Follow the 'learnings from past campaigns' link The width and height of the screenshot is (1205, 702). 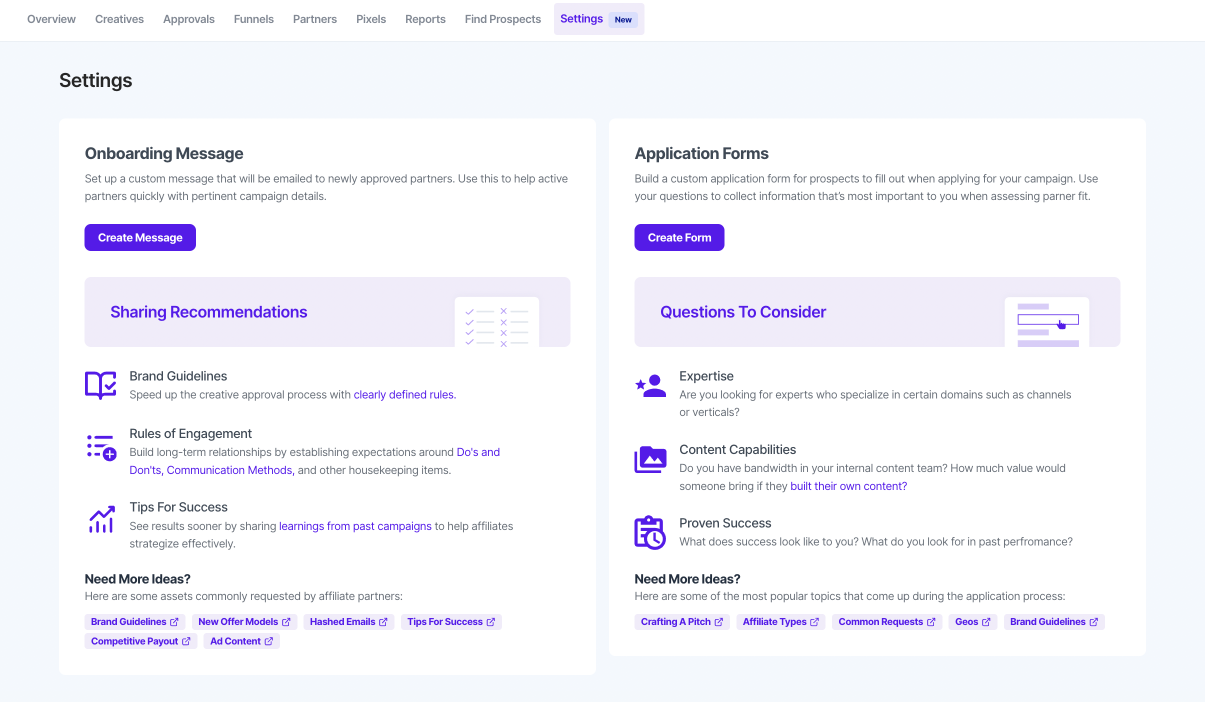click(x=355, y=526)
